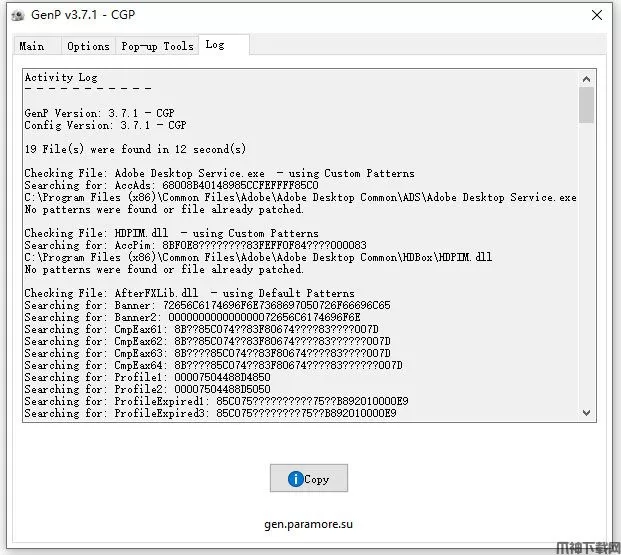Click the 'GenP Version: 3.7.1 - CGP' line
Screen dimensions: 621x555
pyautogui.click(x=99, y=113)
